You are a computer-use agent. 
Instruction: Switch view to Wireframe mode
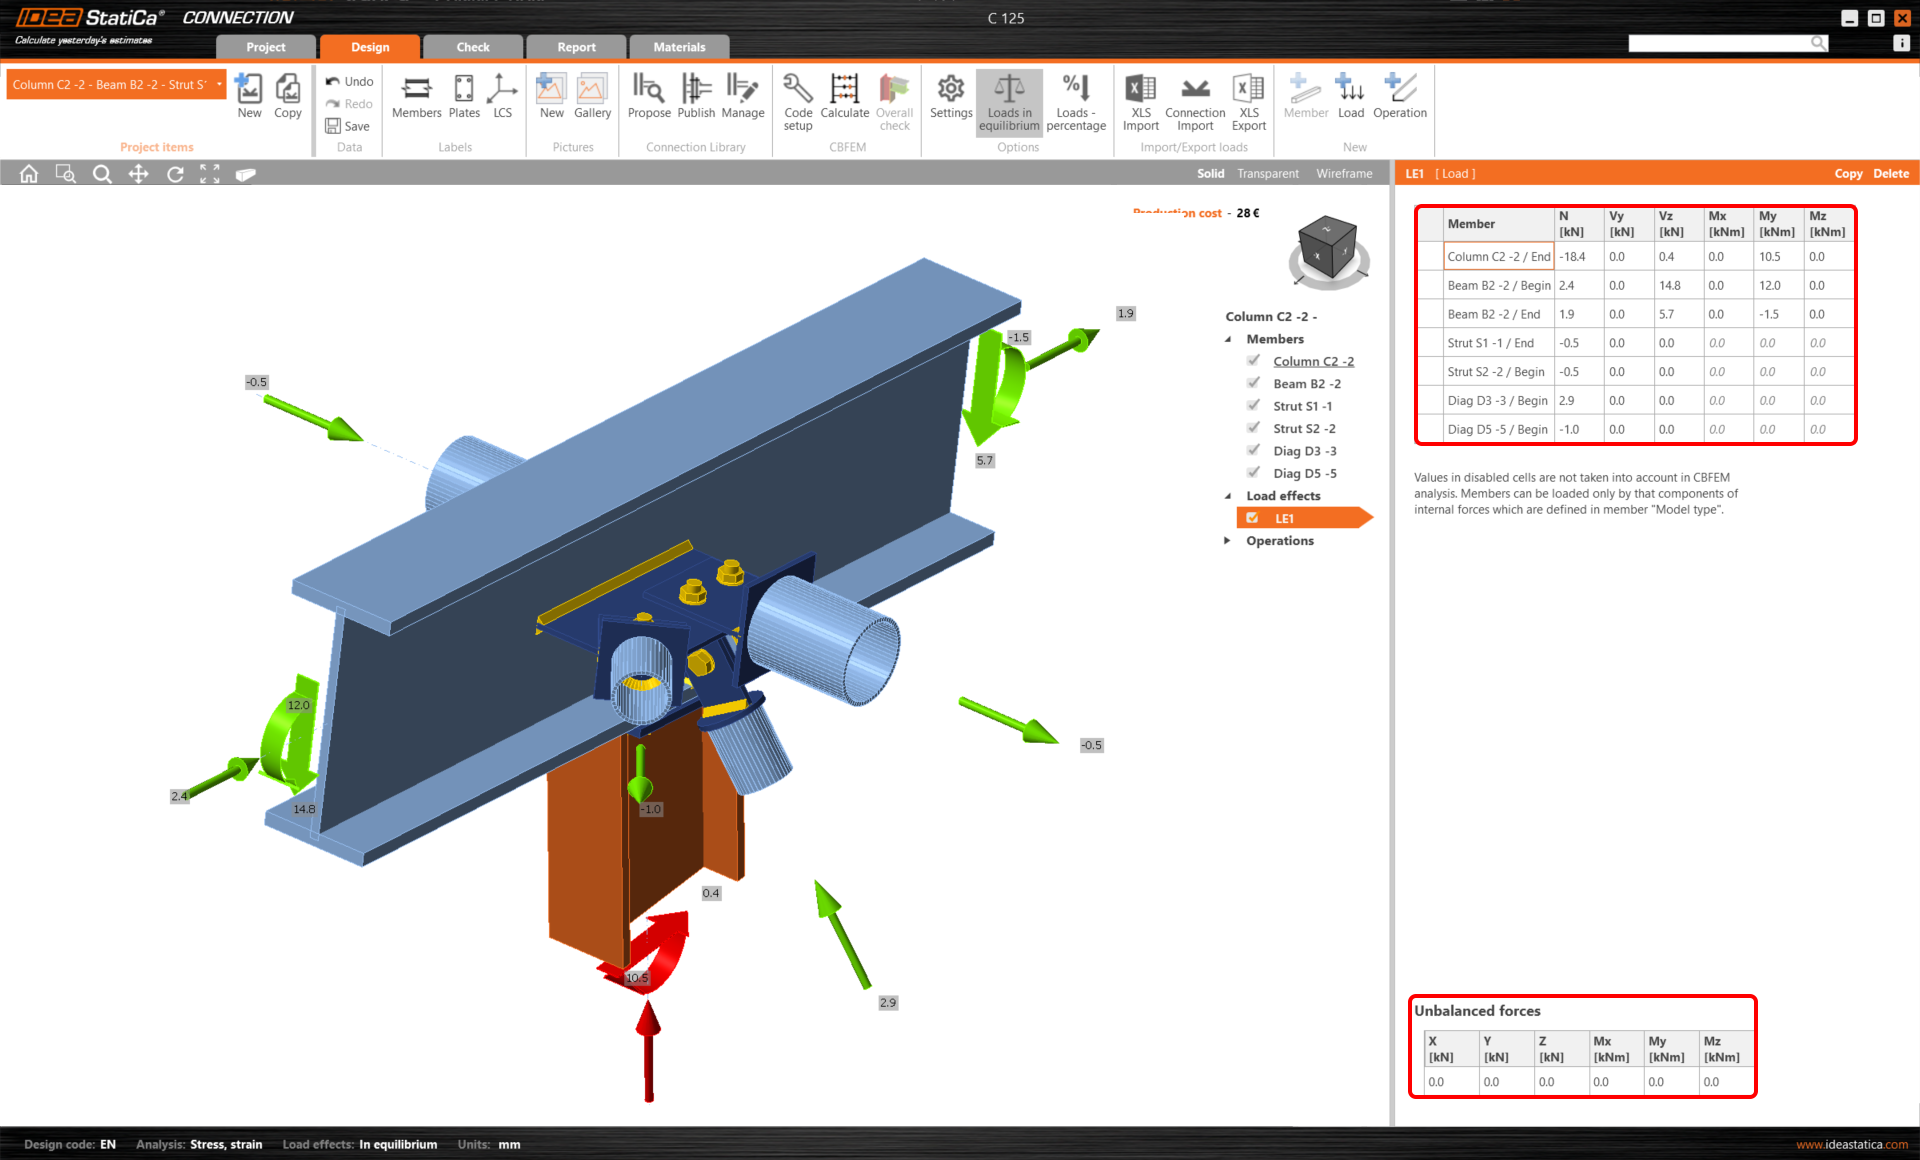pos(1344,173)
